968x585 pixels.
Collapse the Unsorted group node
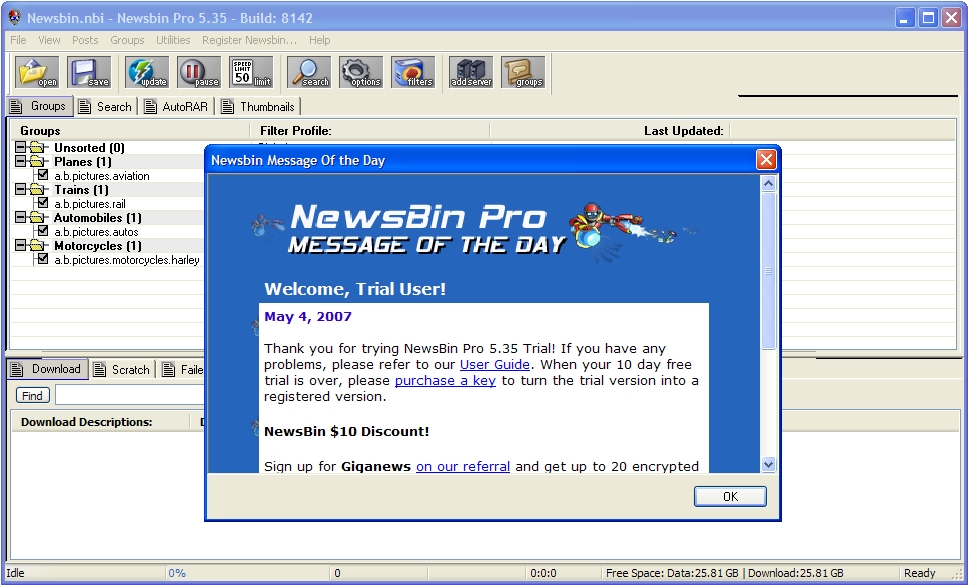21,147
